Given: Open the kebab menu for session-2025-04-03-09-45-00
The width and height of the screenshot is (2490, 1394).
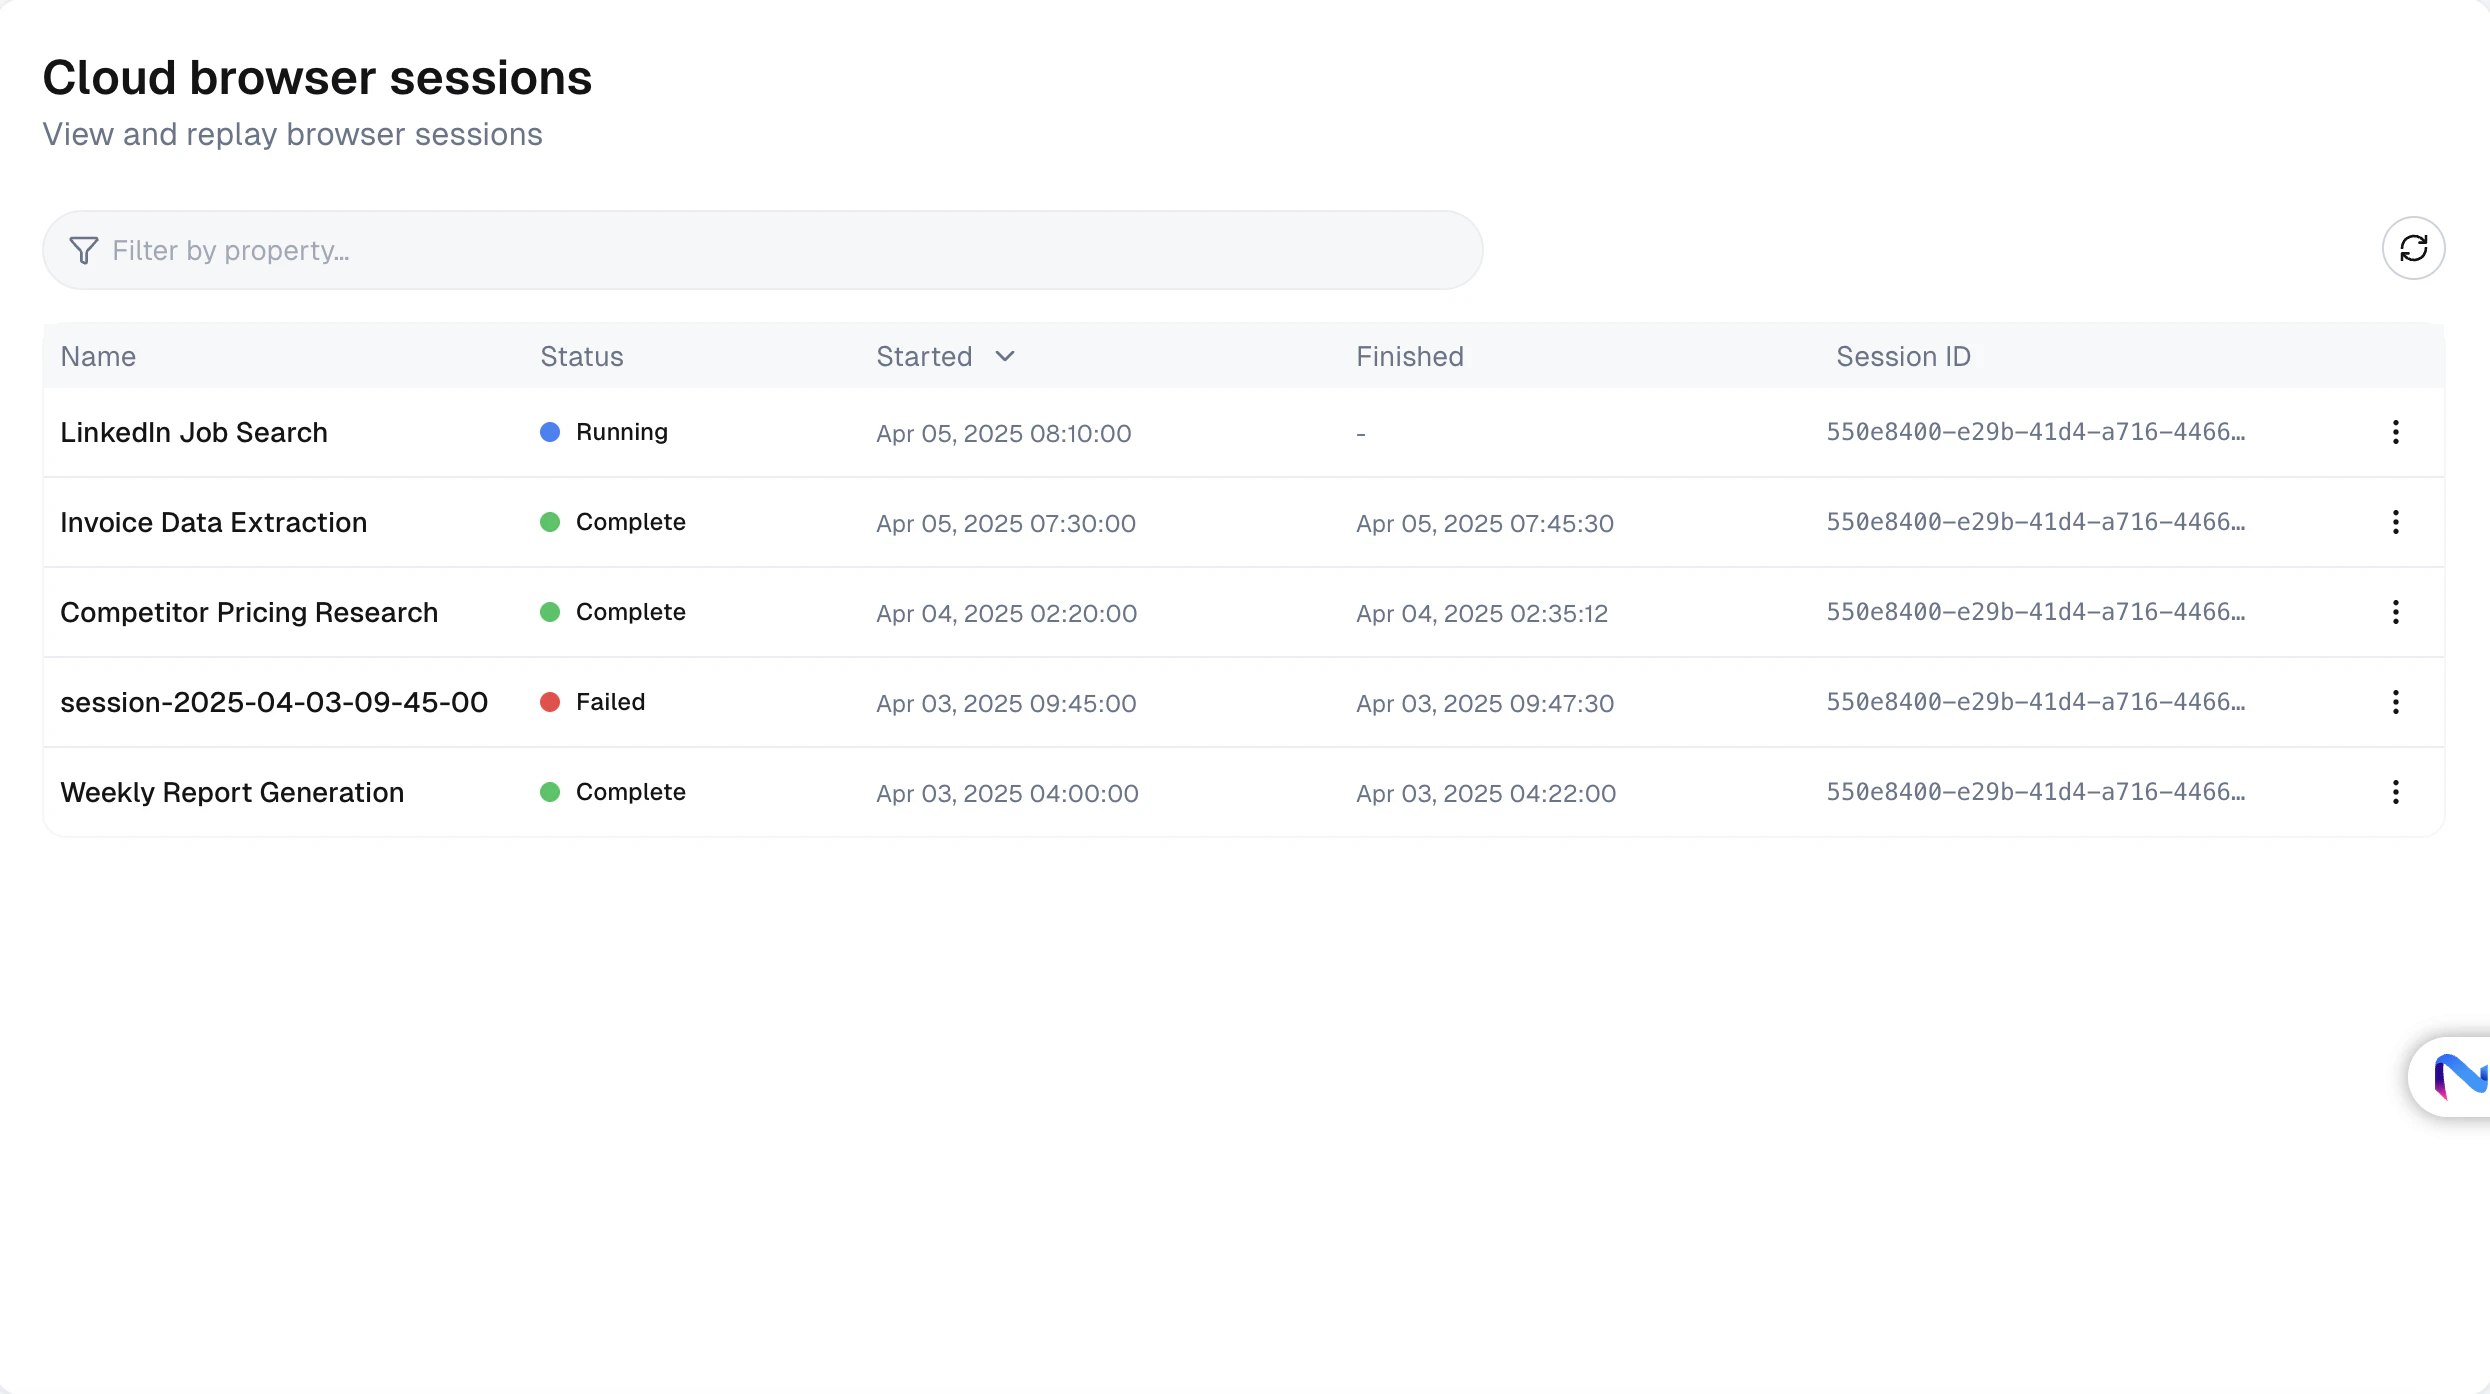Looking at the screenshot, I should [x=2396, y=702].
